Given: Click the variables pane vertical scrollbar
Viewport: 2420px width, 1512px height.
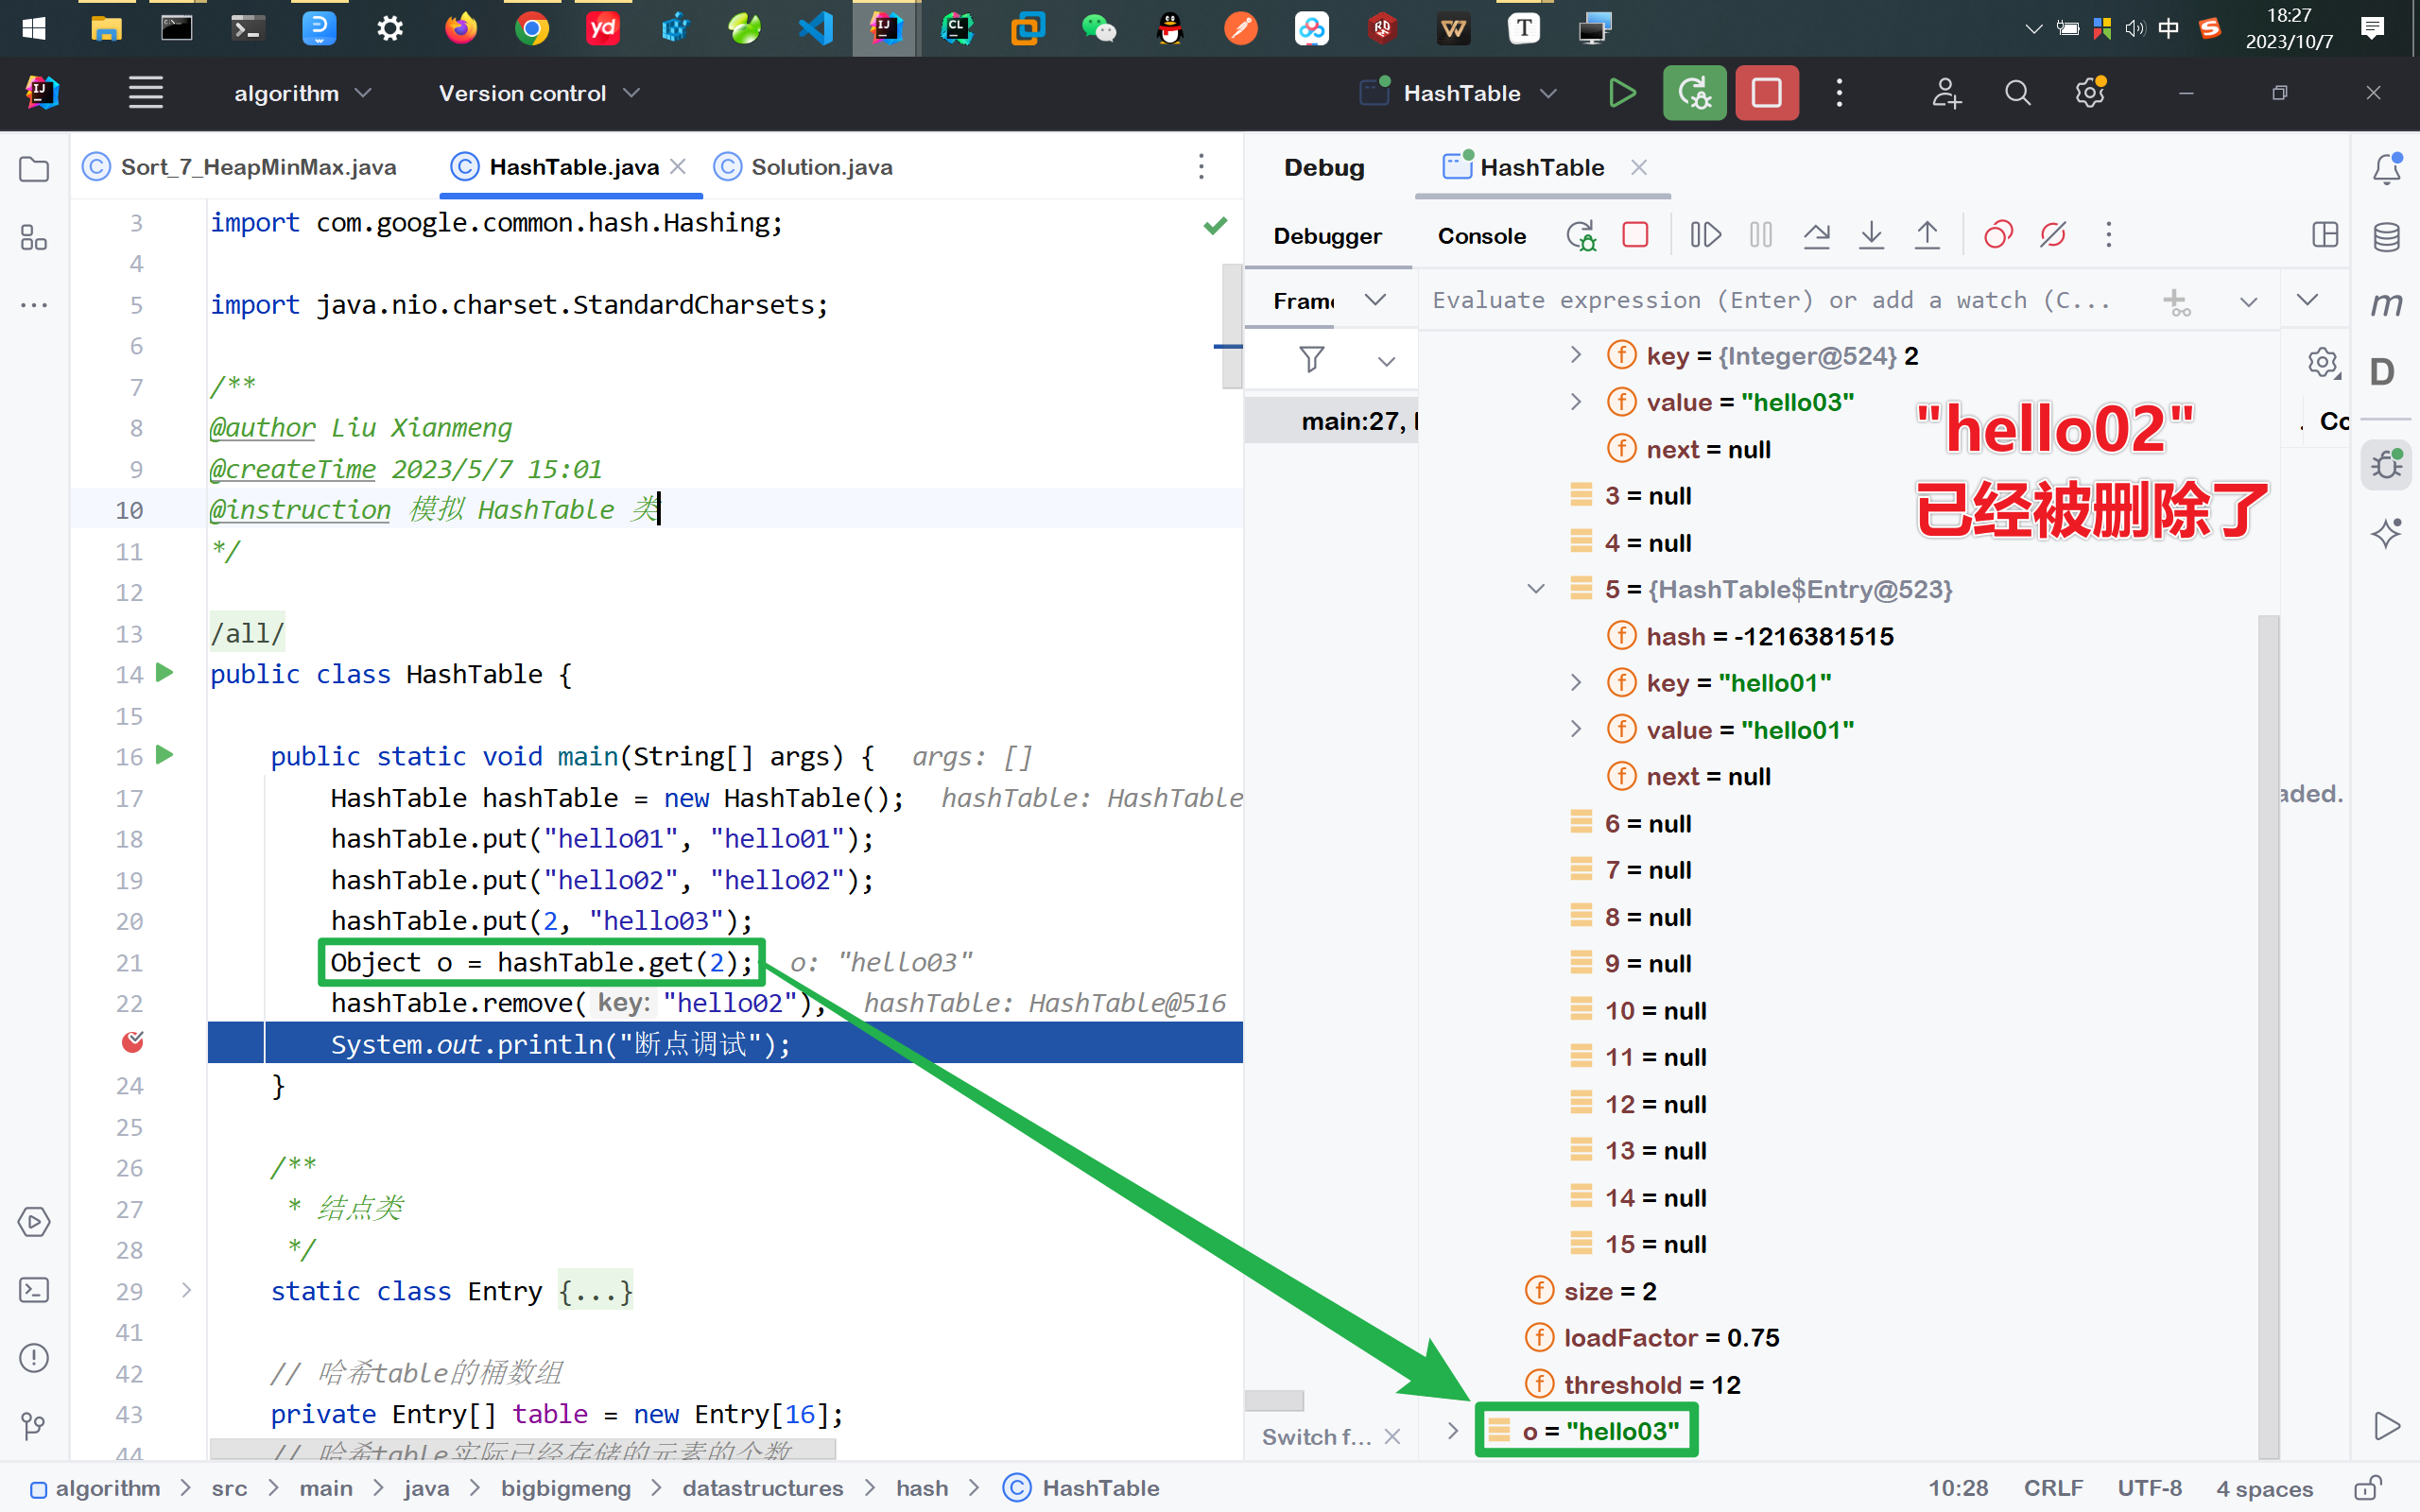Looking at the screenshot, I should click(2269, 1036).
